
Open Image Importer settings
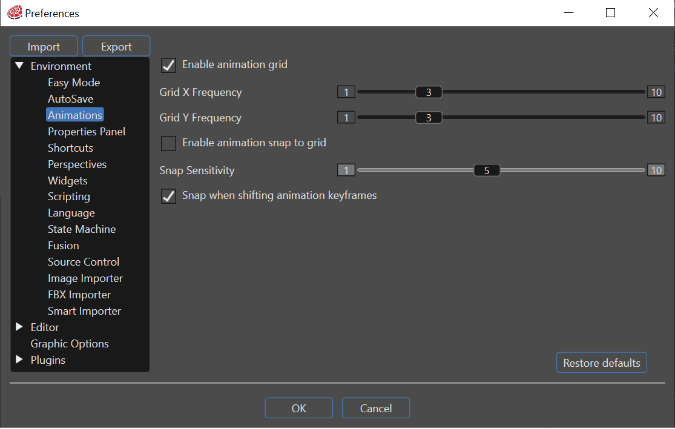point(85,278)
